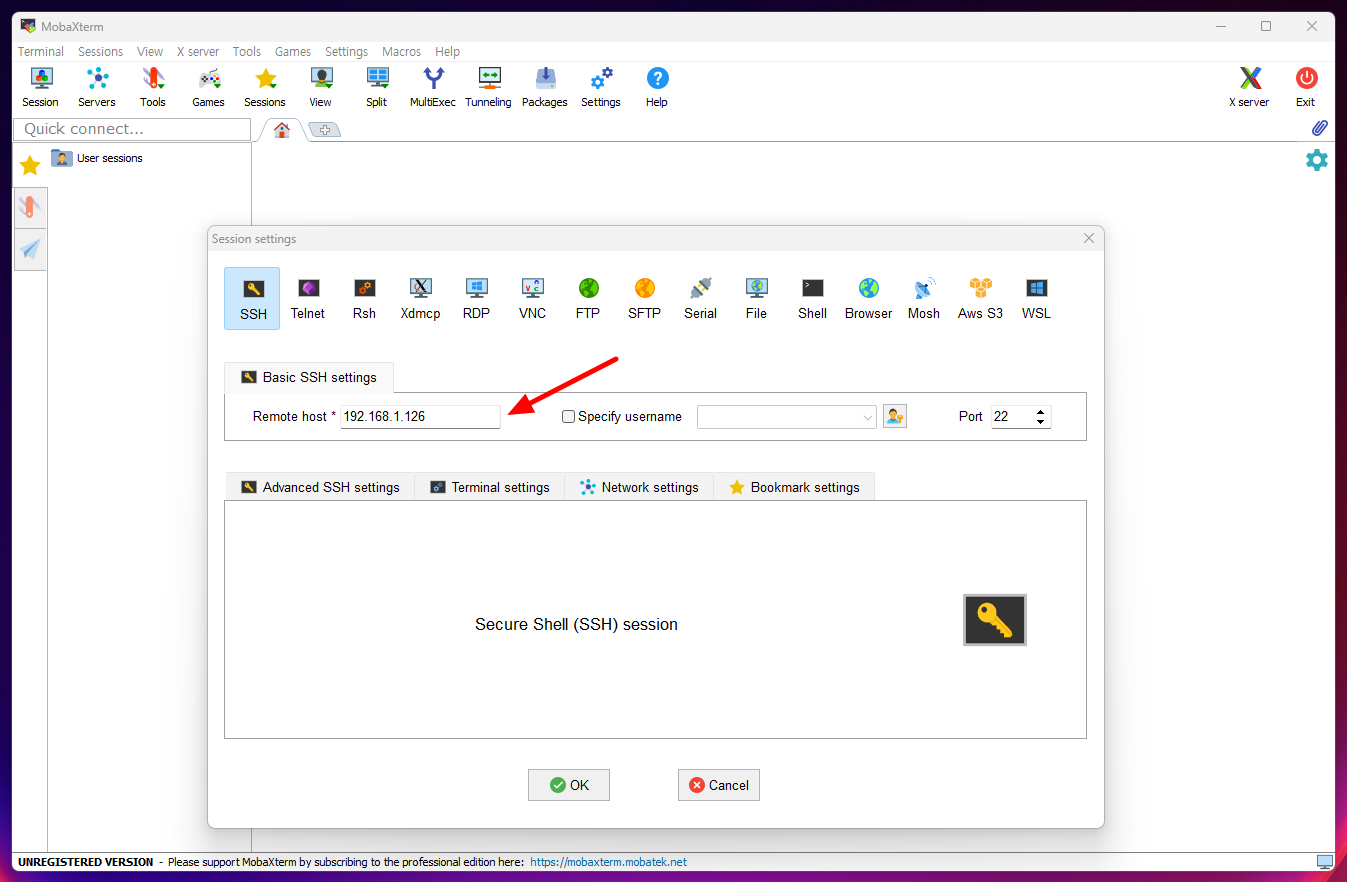Select the Browser session type
This screenshot has width=1347, height=882.
click(868, 298)
